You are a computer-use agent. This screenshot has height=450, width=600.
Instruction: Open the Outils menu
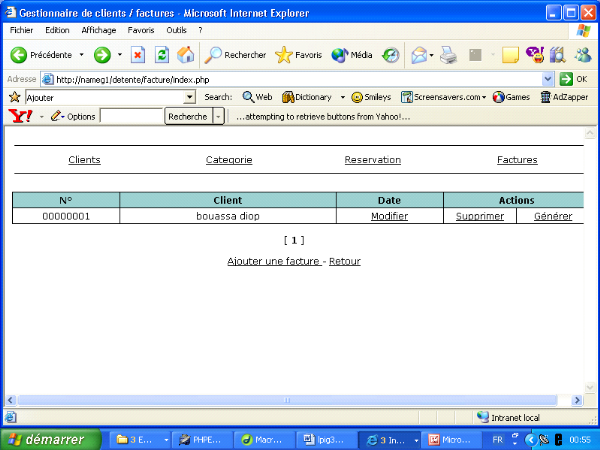[x=176, y=30]
